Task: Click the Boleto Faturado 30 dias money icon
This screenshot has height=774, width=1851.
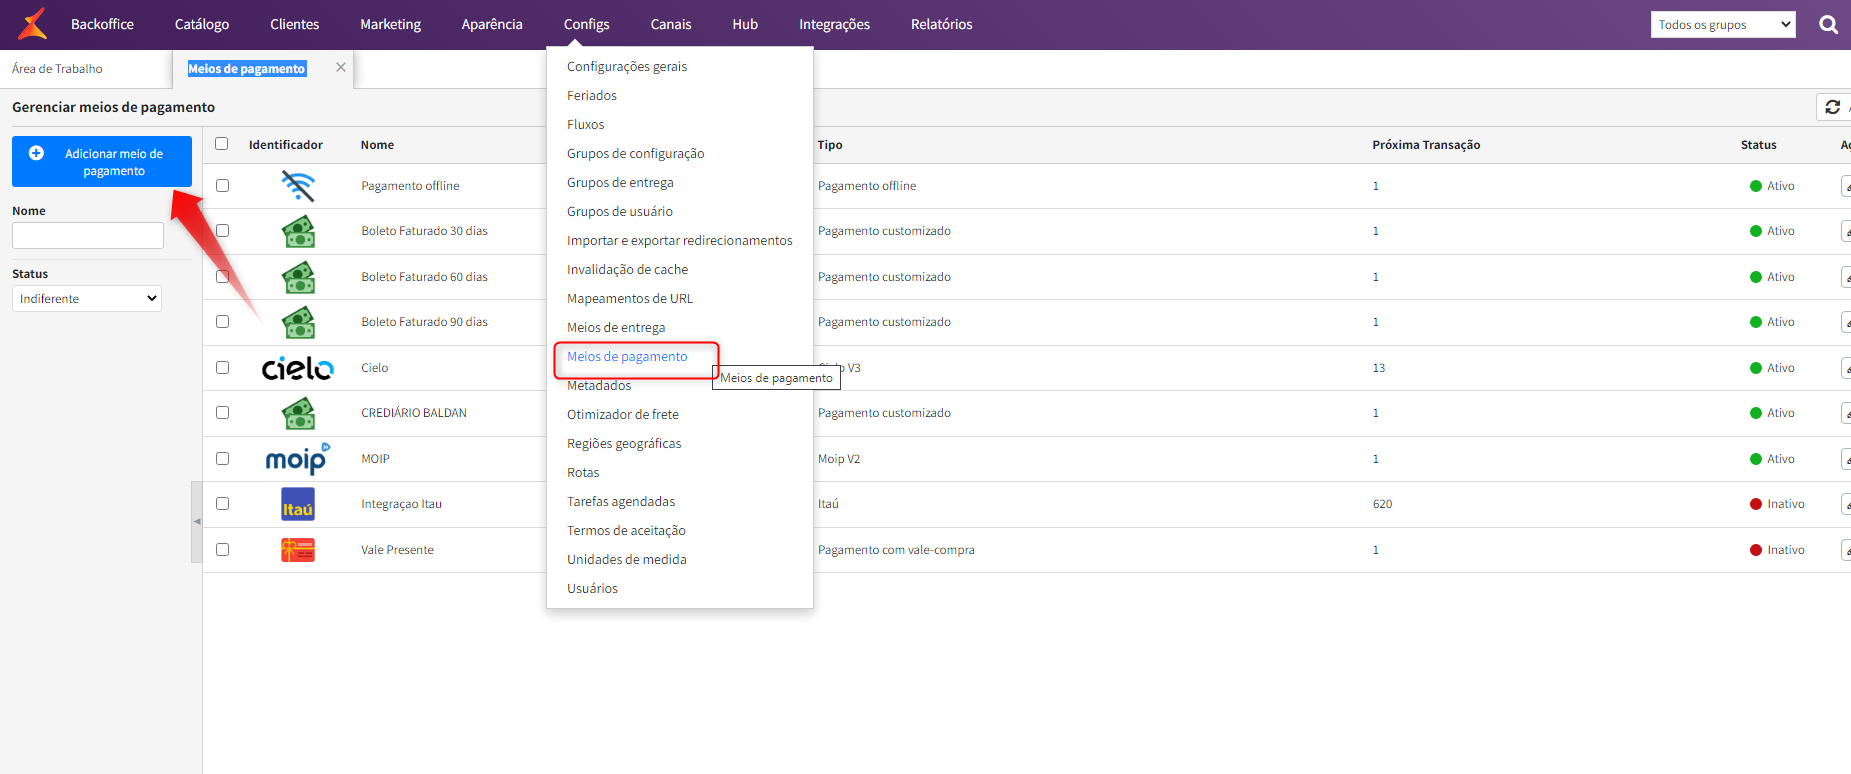Action: point(298,231)
